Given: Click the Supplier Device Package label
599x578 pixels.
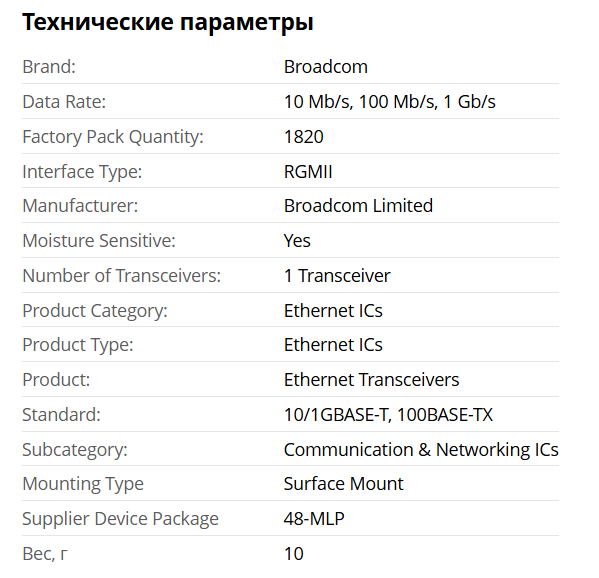Looking at the screenshot, I should (x=120, y=519).
